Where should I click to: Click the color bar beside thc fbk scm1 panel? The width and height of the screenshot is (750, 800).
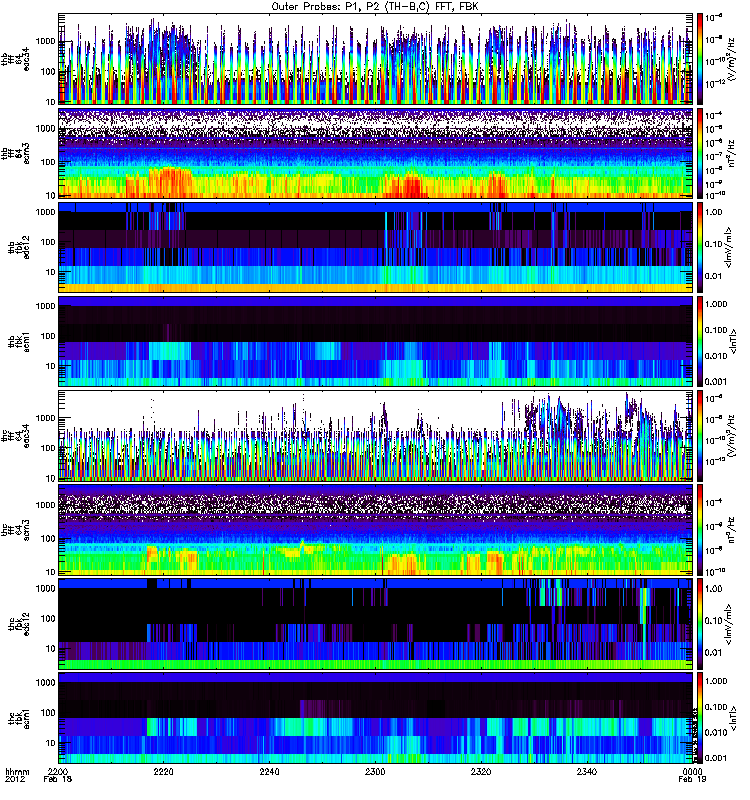700,718
